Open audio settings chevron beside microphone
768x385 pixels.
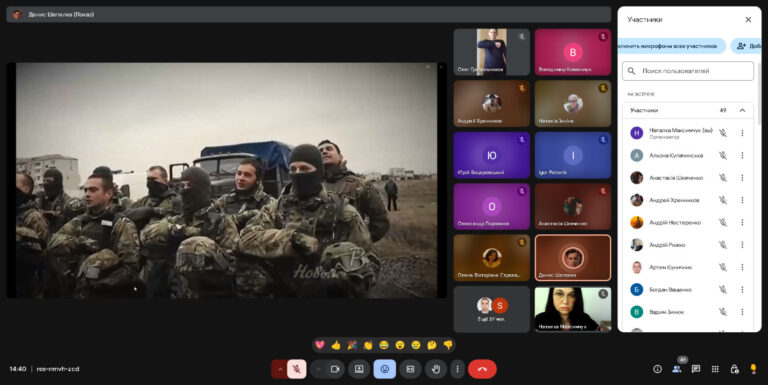click(280, 369)
